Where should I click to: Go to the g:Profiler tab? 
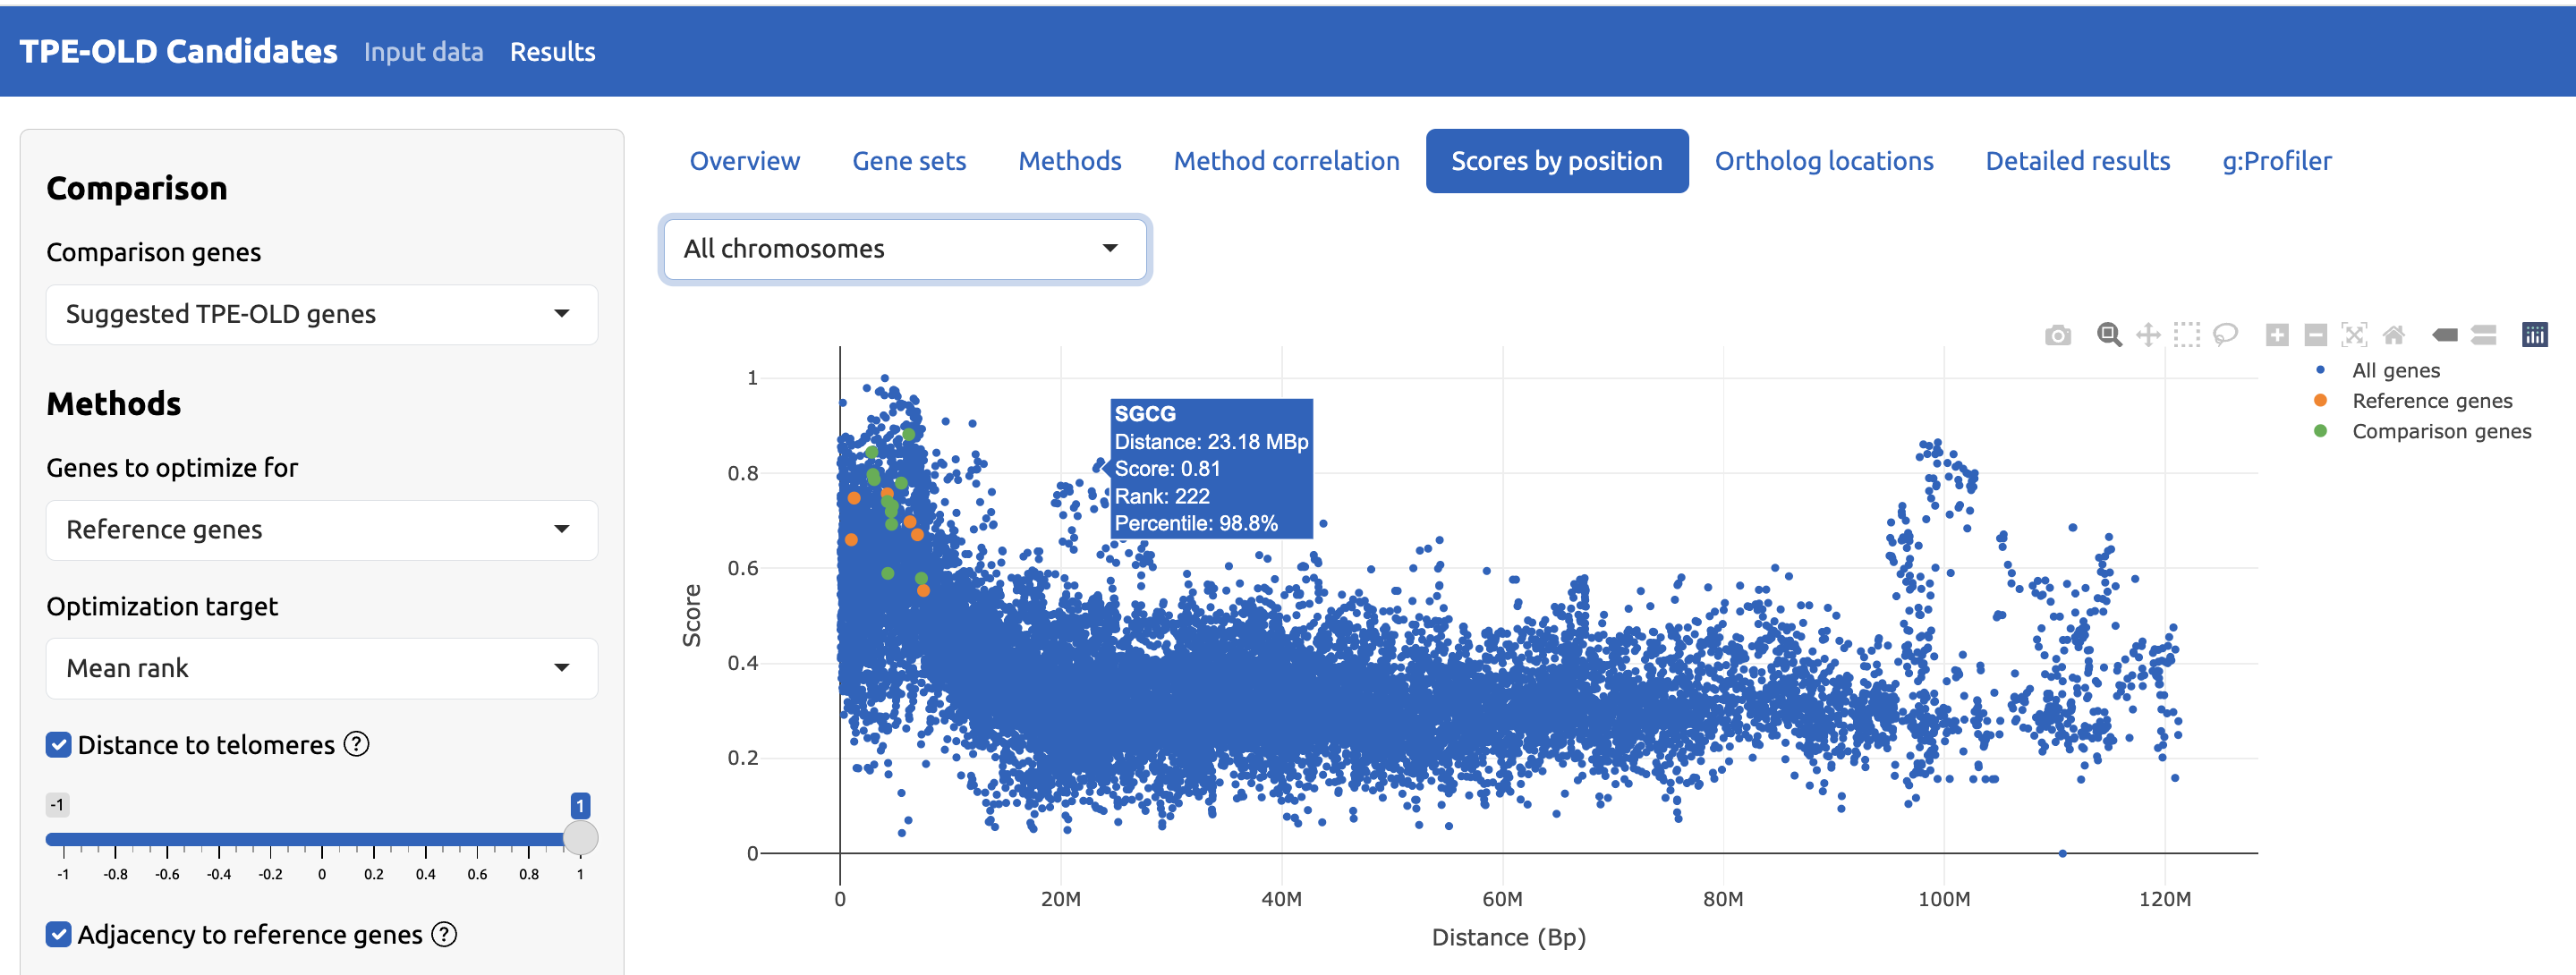click(2277, 160)
